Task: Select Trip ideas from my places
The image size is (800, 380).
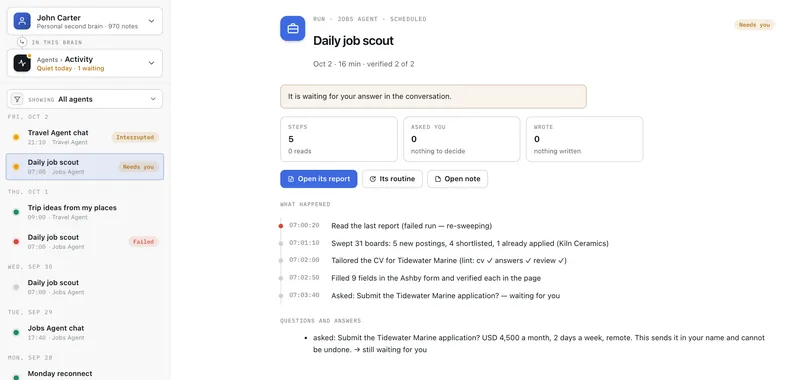Action: tap(85, 212)
